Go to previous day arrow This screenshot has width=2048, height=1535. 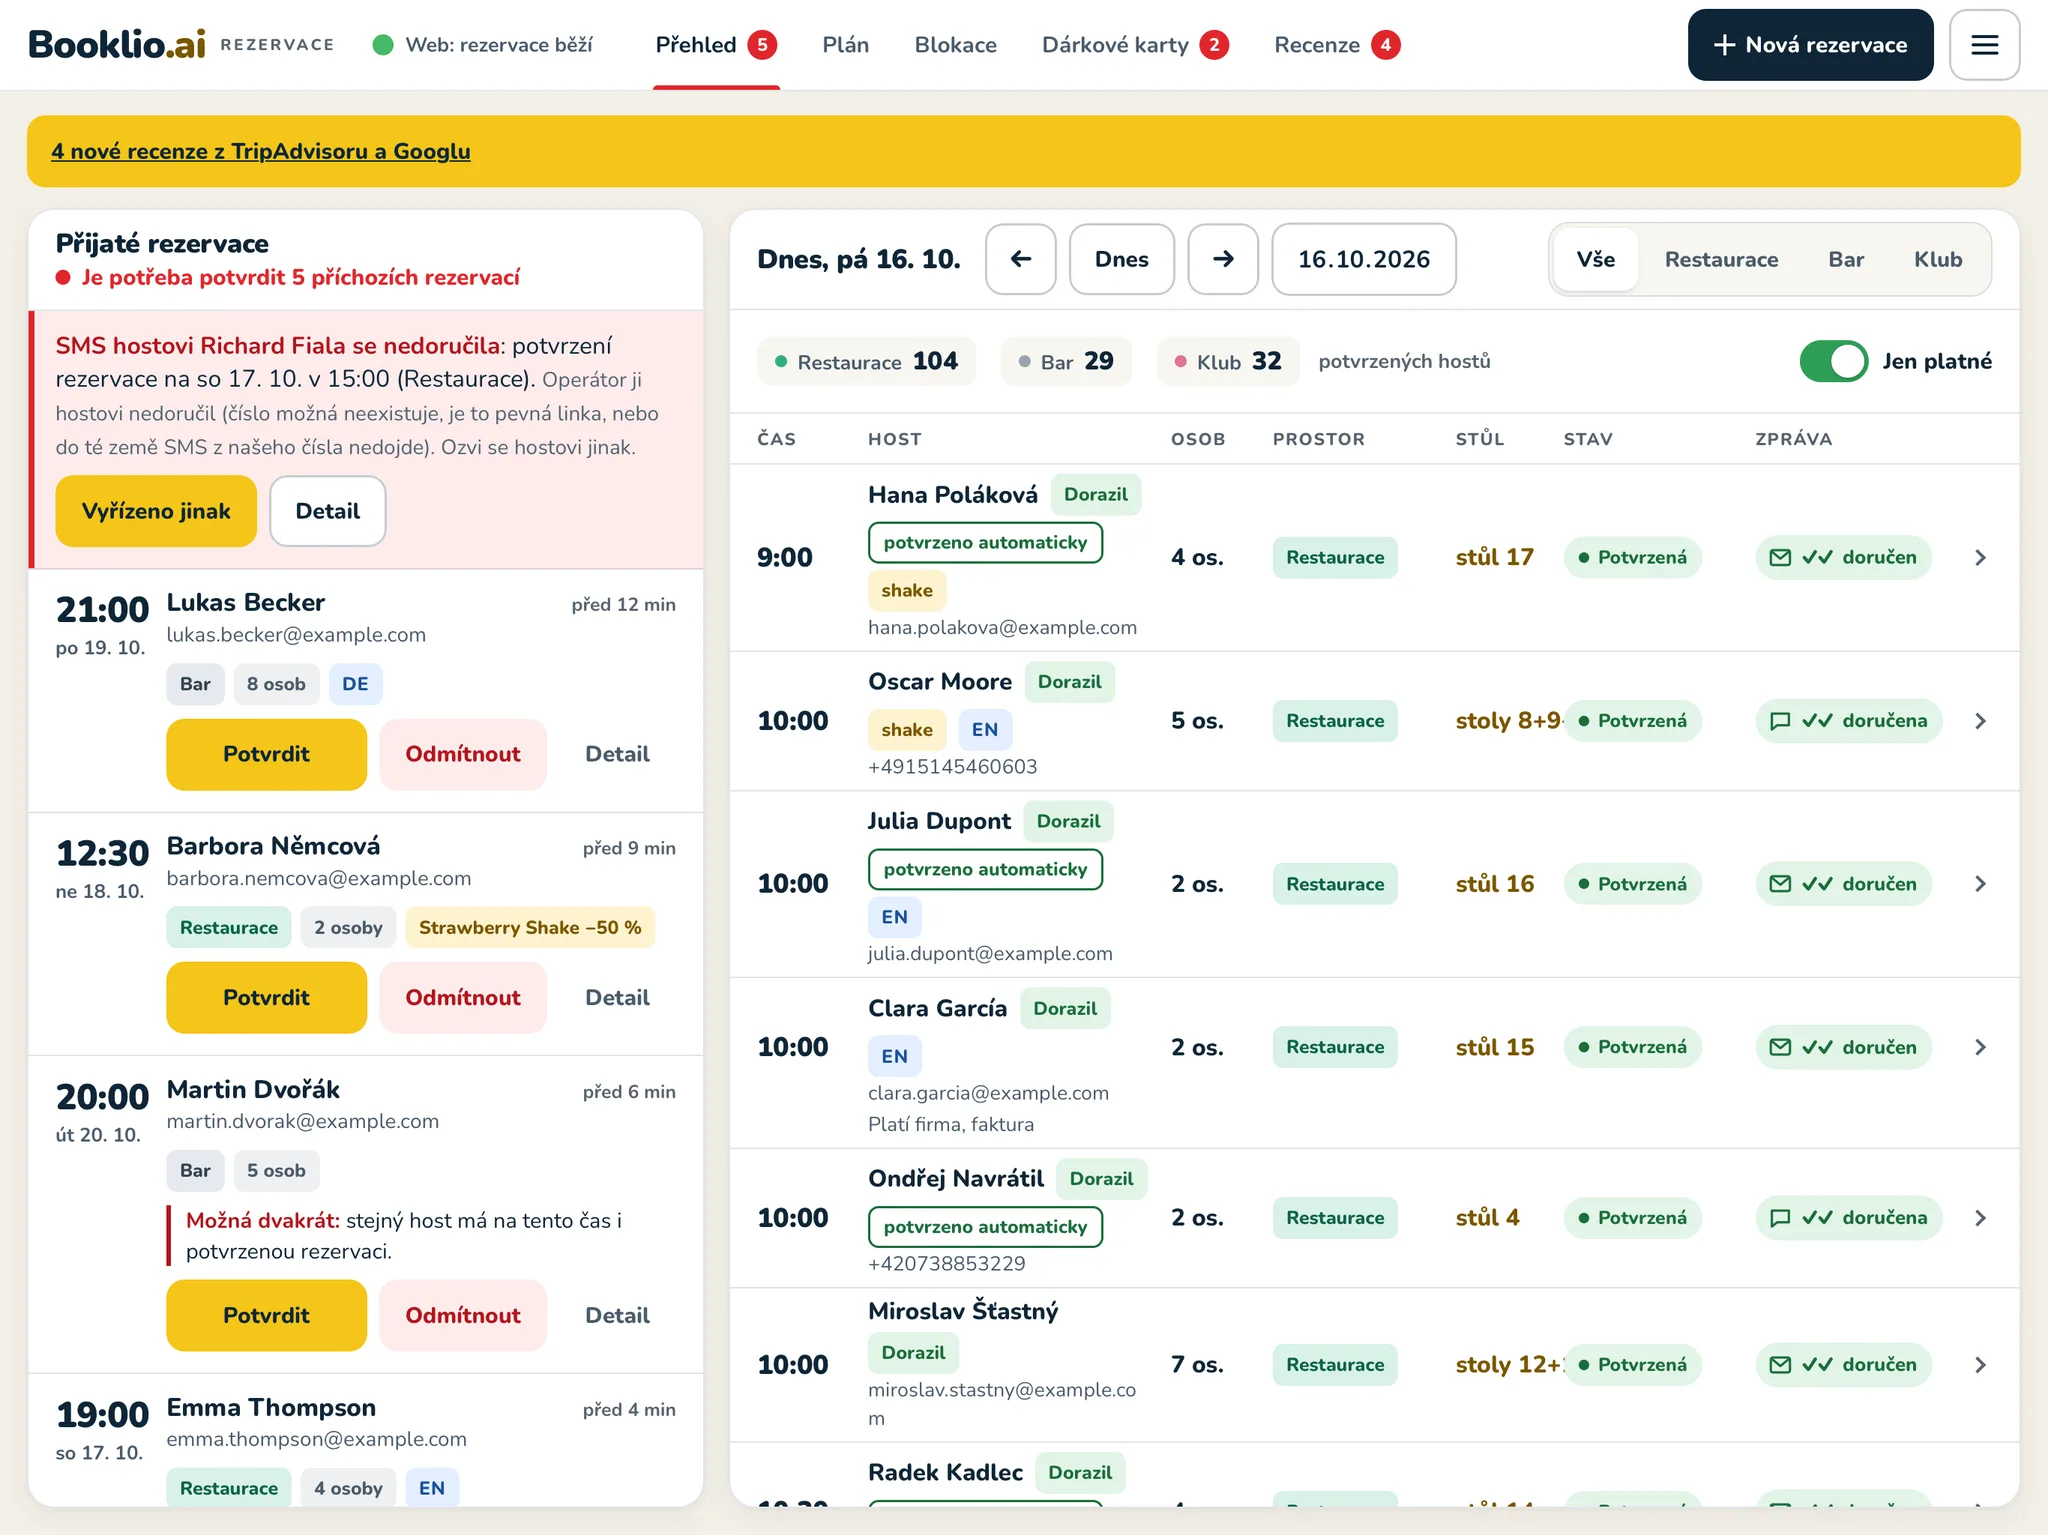click(x=1020, y=259)
